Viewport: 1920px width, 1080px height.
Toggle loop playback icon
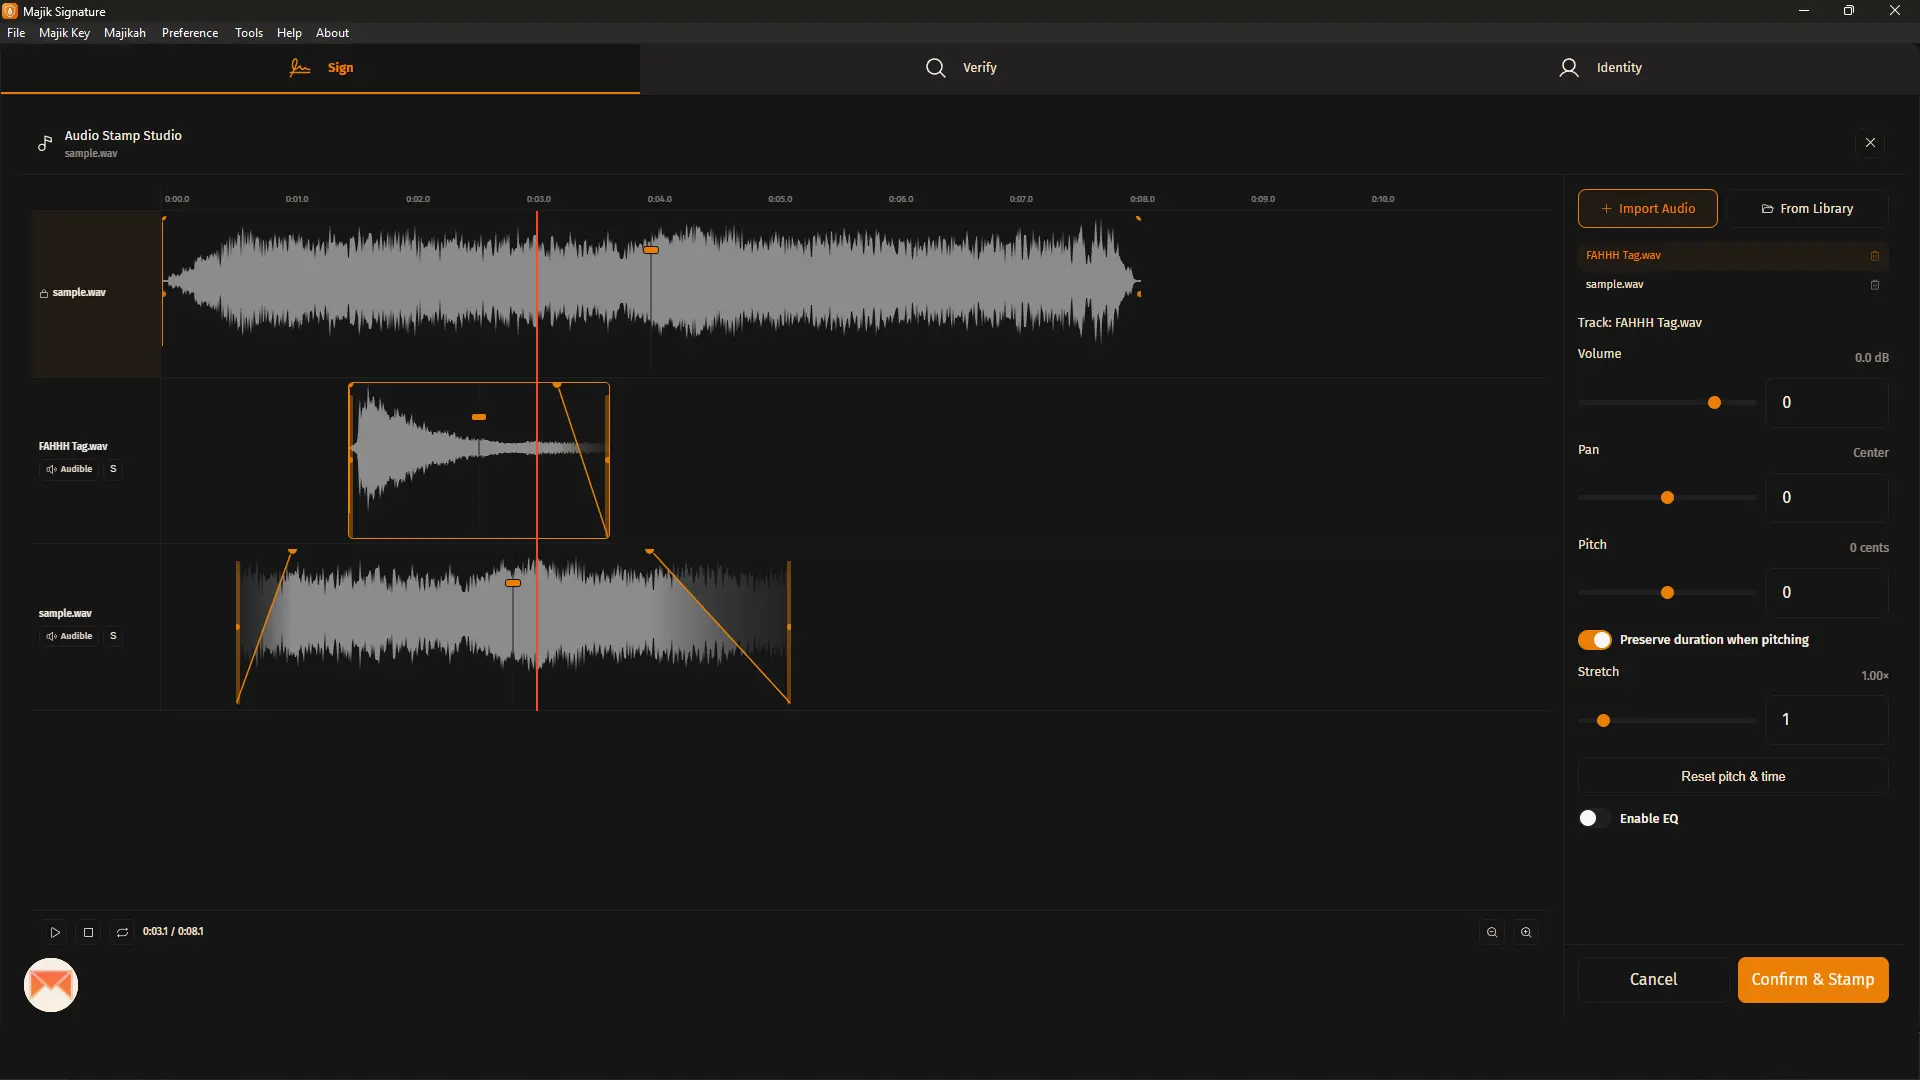122,932
